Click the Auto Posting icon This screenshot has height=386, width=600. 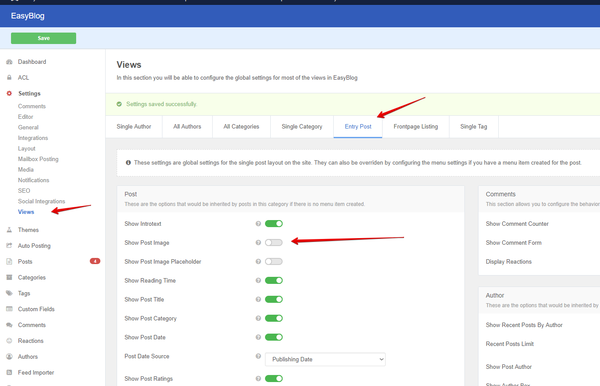(x=9, y=246)
